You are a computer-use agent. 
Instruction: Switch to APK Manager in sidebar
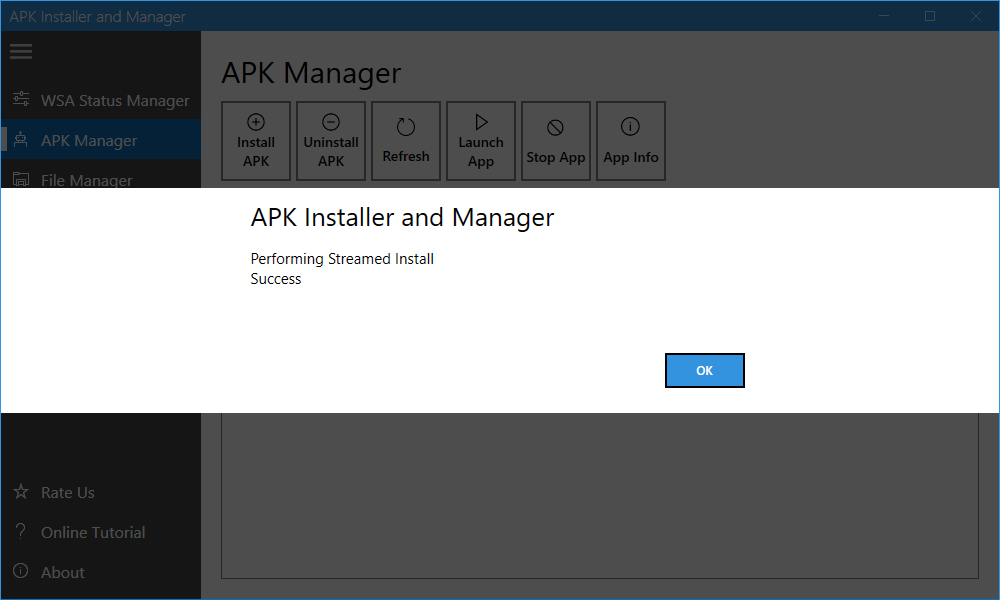click(x=89, y=141)
